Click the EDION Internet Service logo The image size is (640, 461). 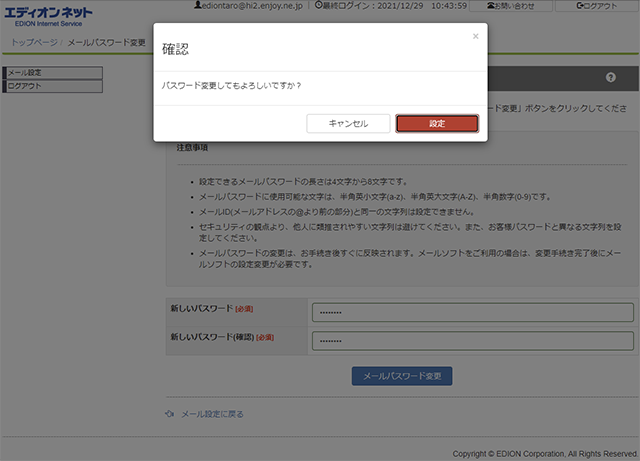[x=48, y=16]
